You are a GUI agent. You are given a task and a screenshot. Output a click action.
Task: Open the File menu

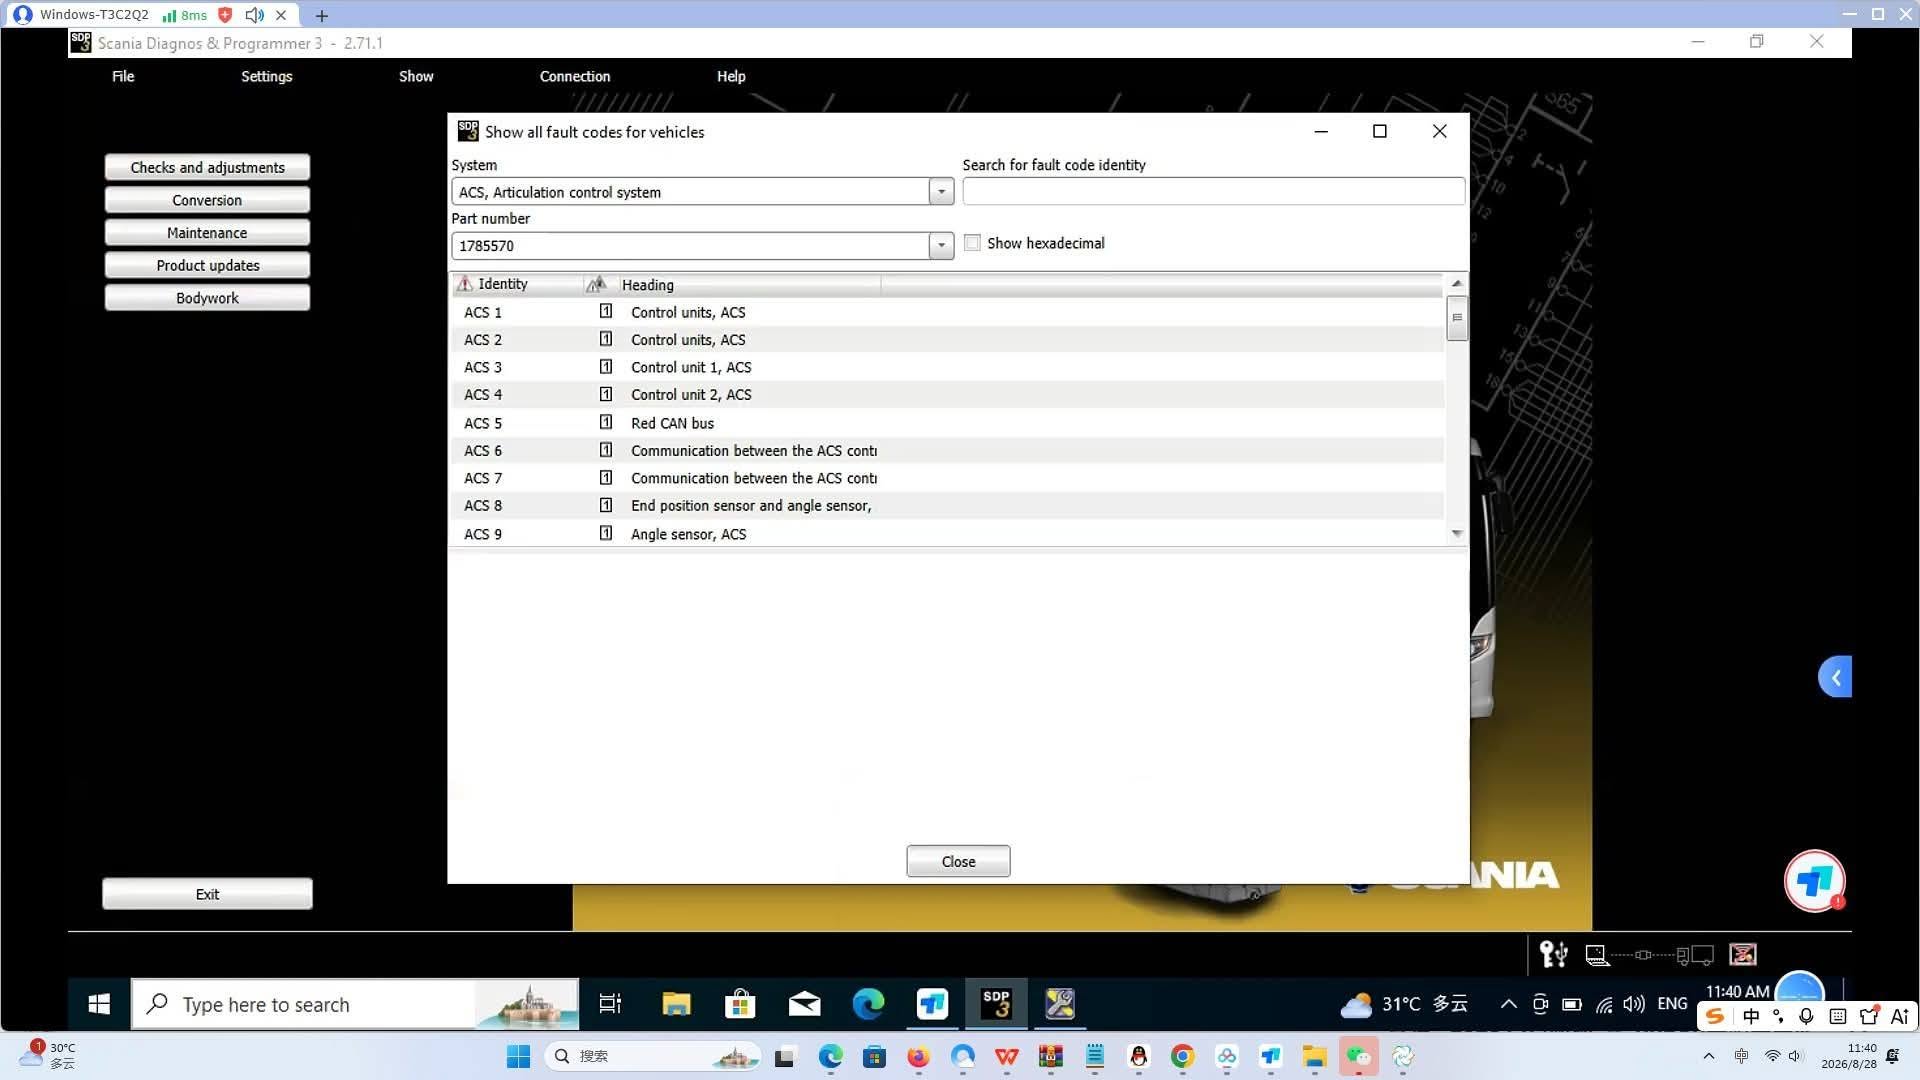point(123,76)
